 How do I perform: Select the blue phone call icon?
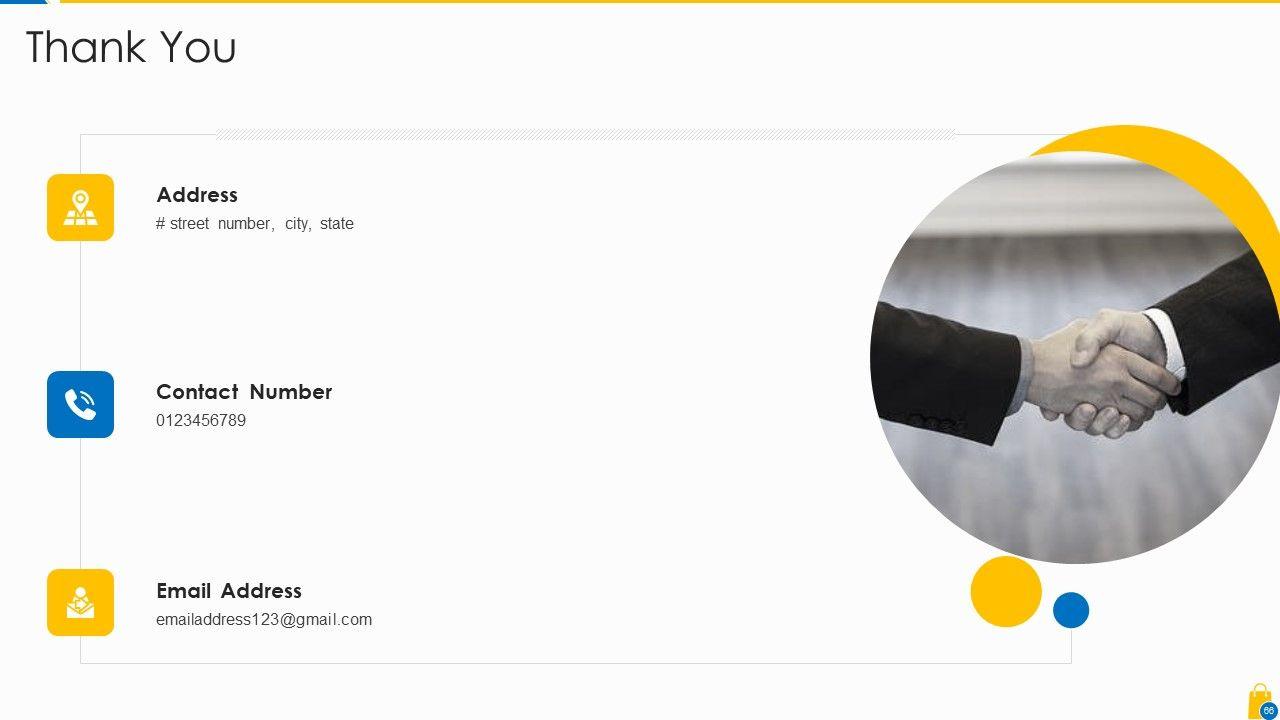(x=80, y=405)
